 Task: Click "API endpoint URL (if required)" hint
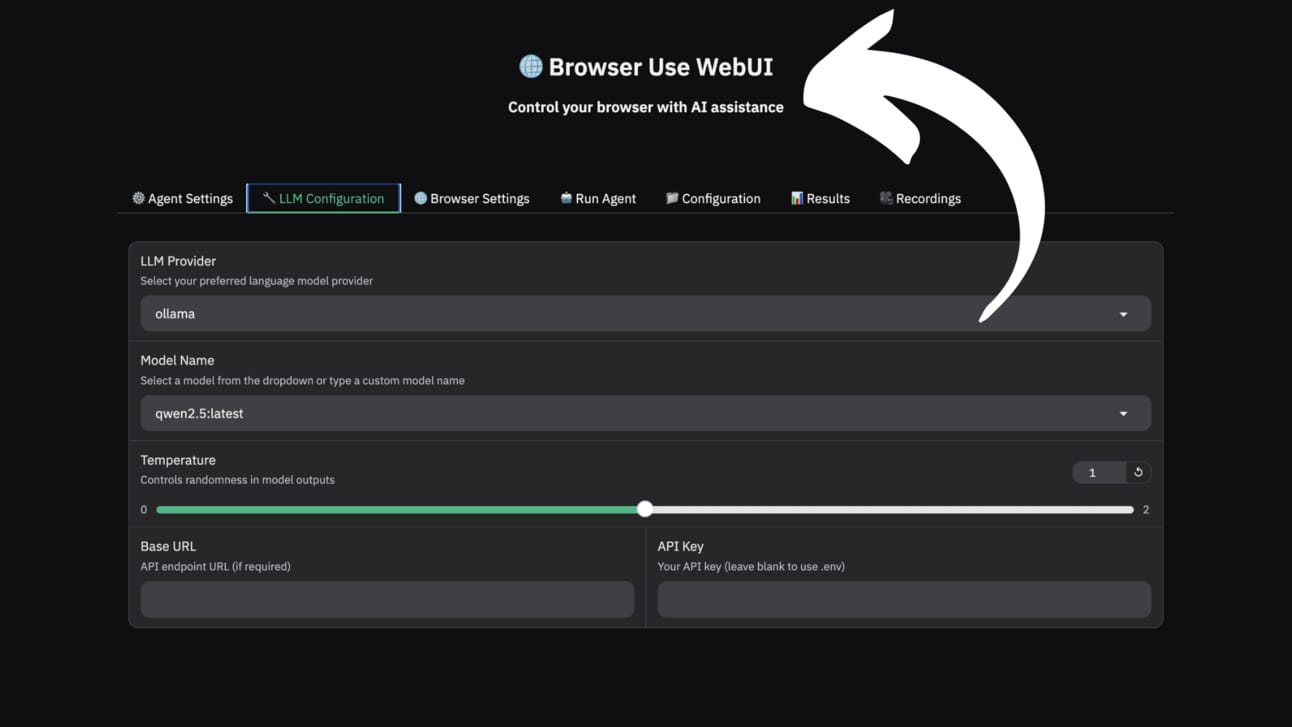216,566
